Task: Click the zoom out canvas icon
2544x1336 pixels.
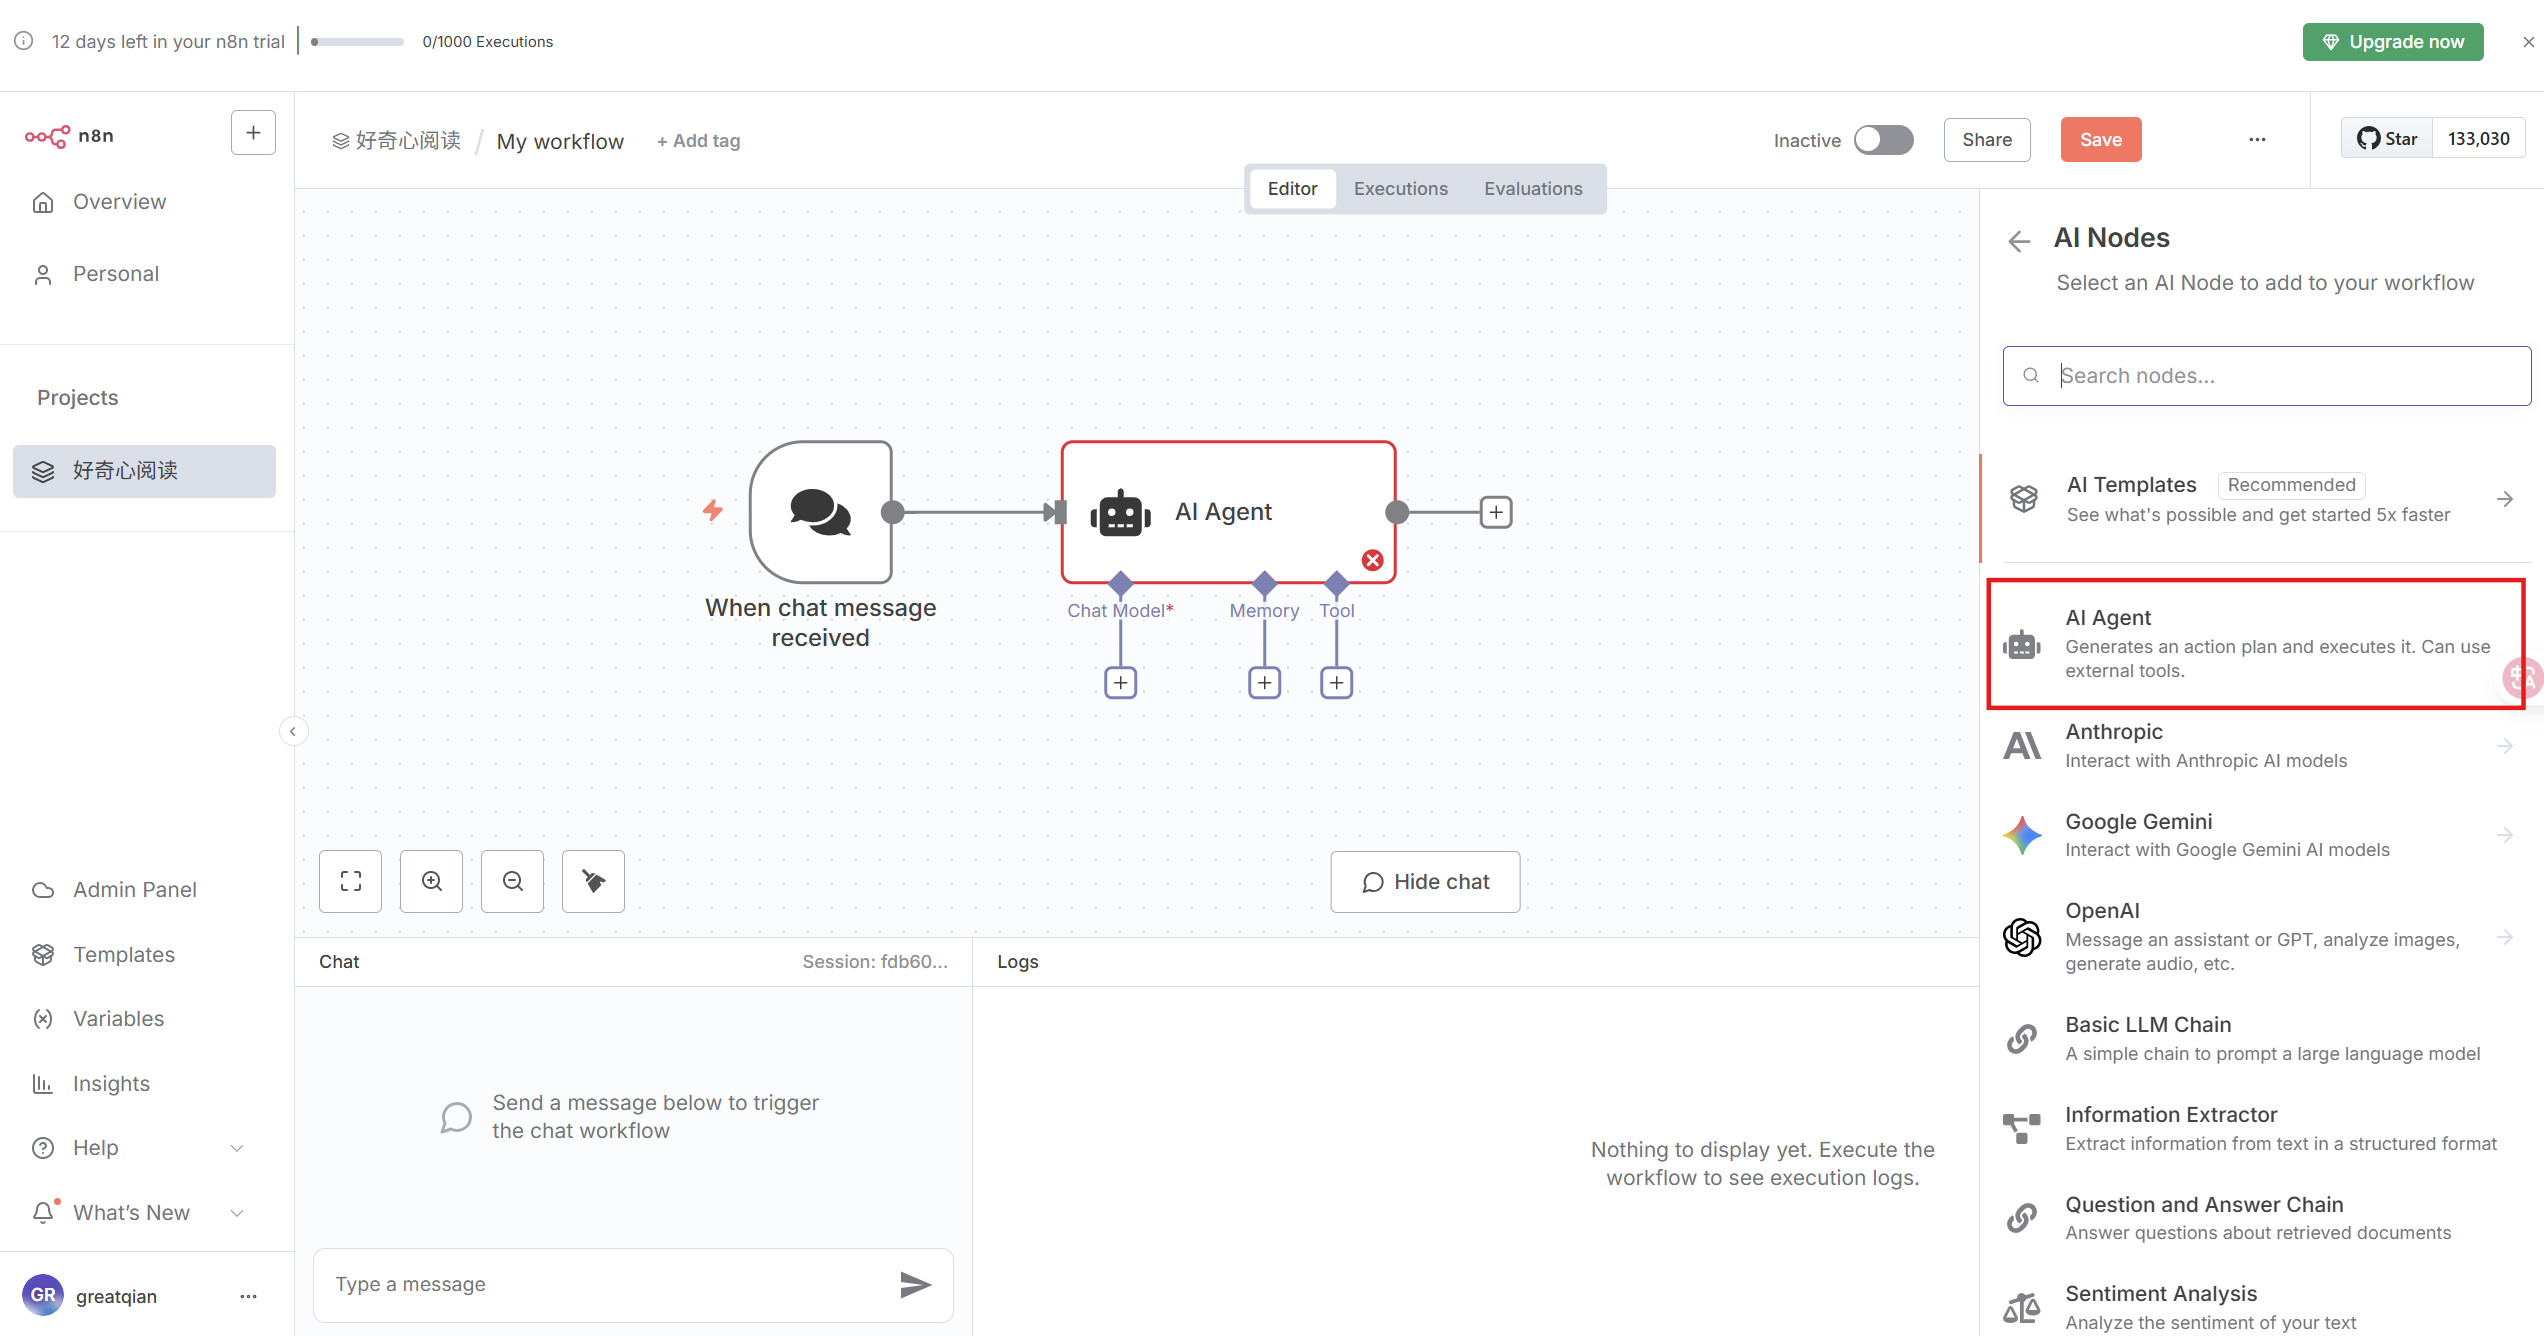Action: [512, 881]
